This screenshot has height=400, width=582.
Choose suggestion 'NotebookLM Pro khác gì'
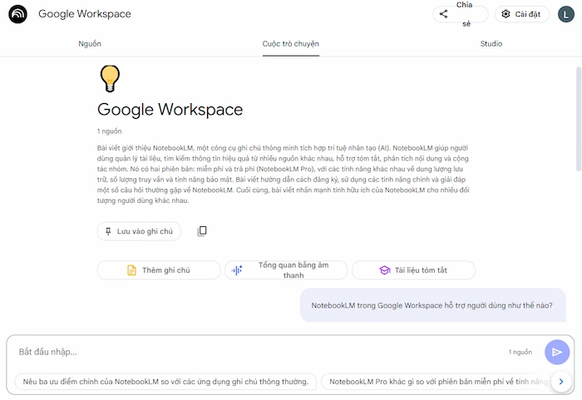(436, 381)
